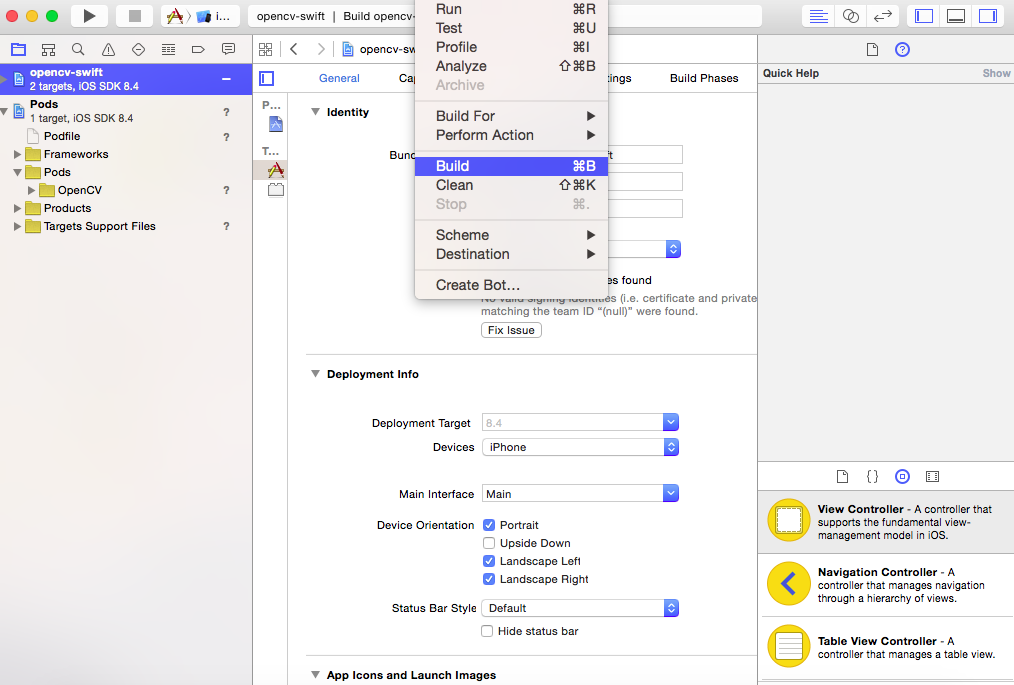Image resolution: width=1014 pixels, height=685 pixels.
Task: Choose Clean from the Product menu
Action: 454,185
